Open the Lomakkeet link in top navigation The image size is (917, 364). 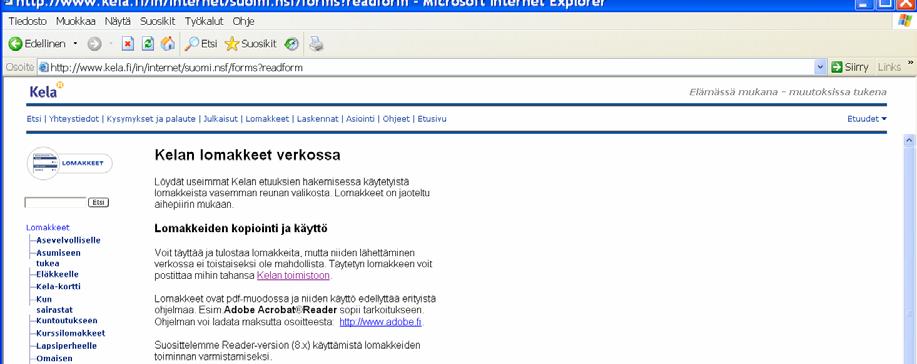pos(267,119)
